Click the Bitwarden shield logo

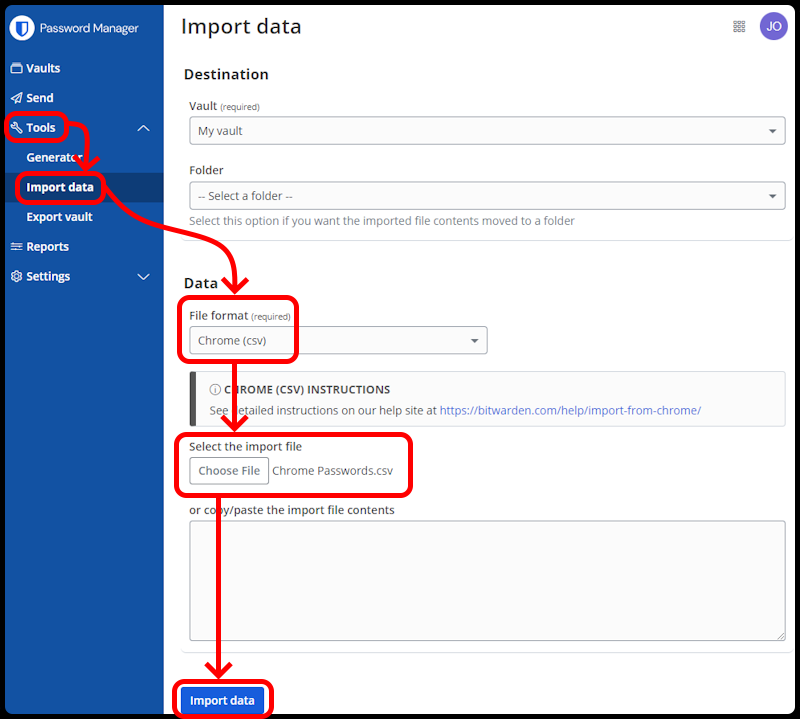click(x=22, y=28)
